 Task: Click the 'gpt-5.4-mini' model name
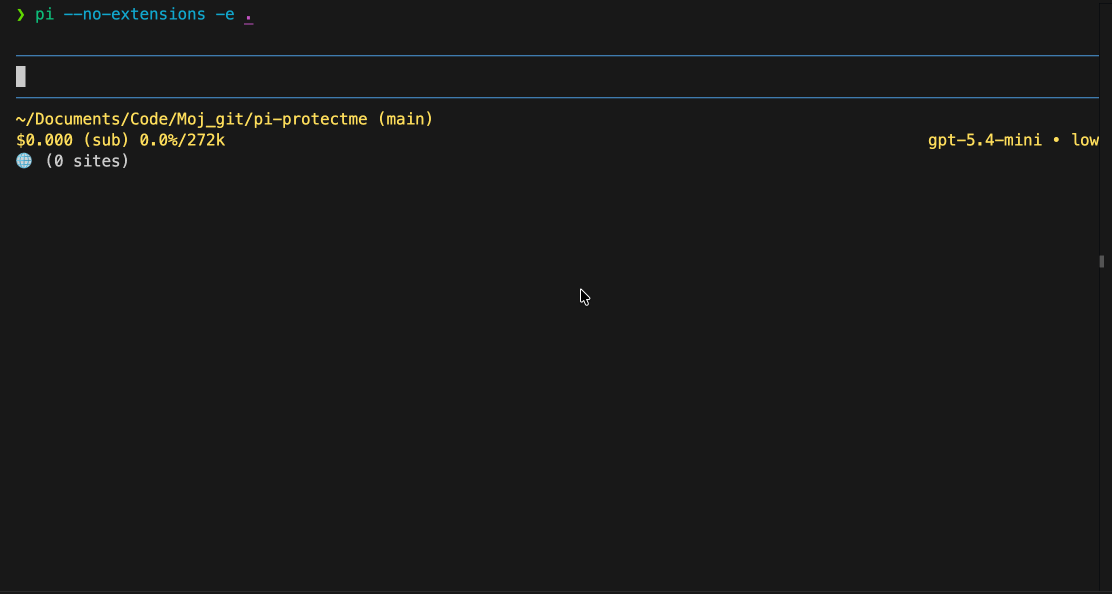click(x=985, y=140)
